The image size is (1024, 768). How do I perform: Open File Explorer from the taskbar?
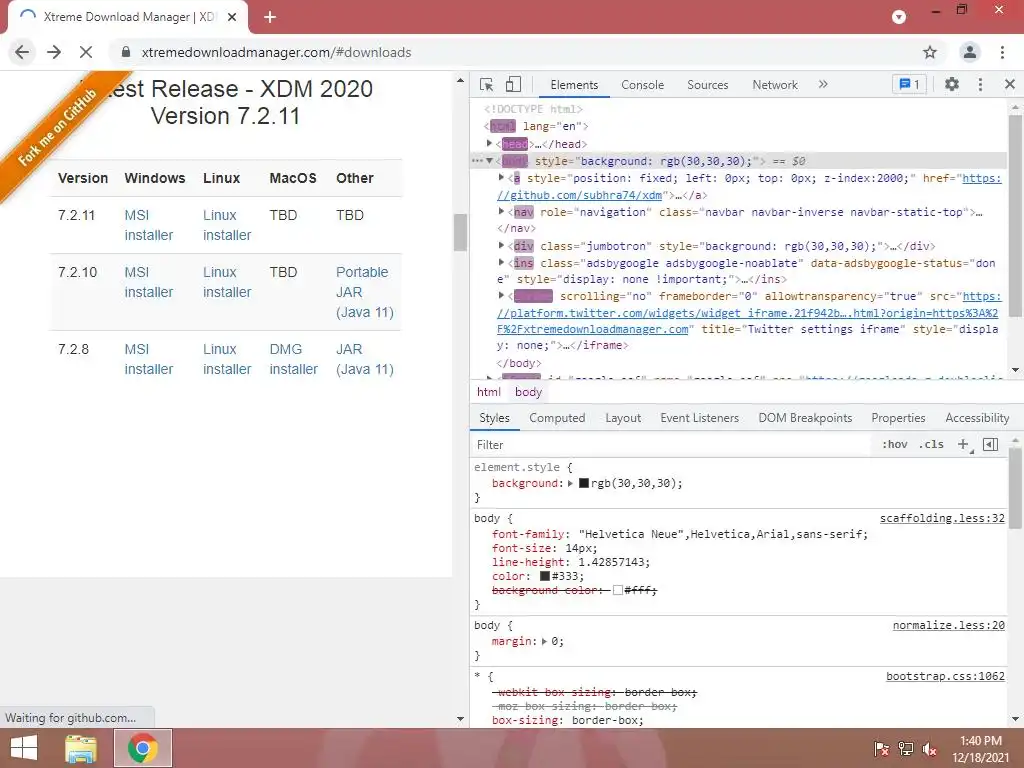(81, 748)
